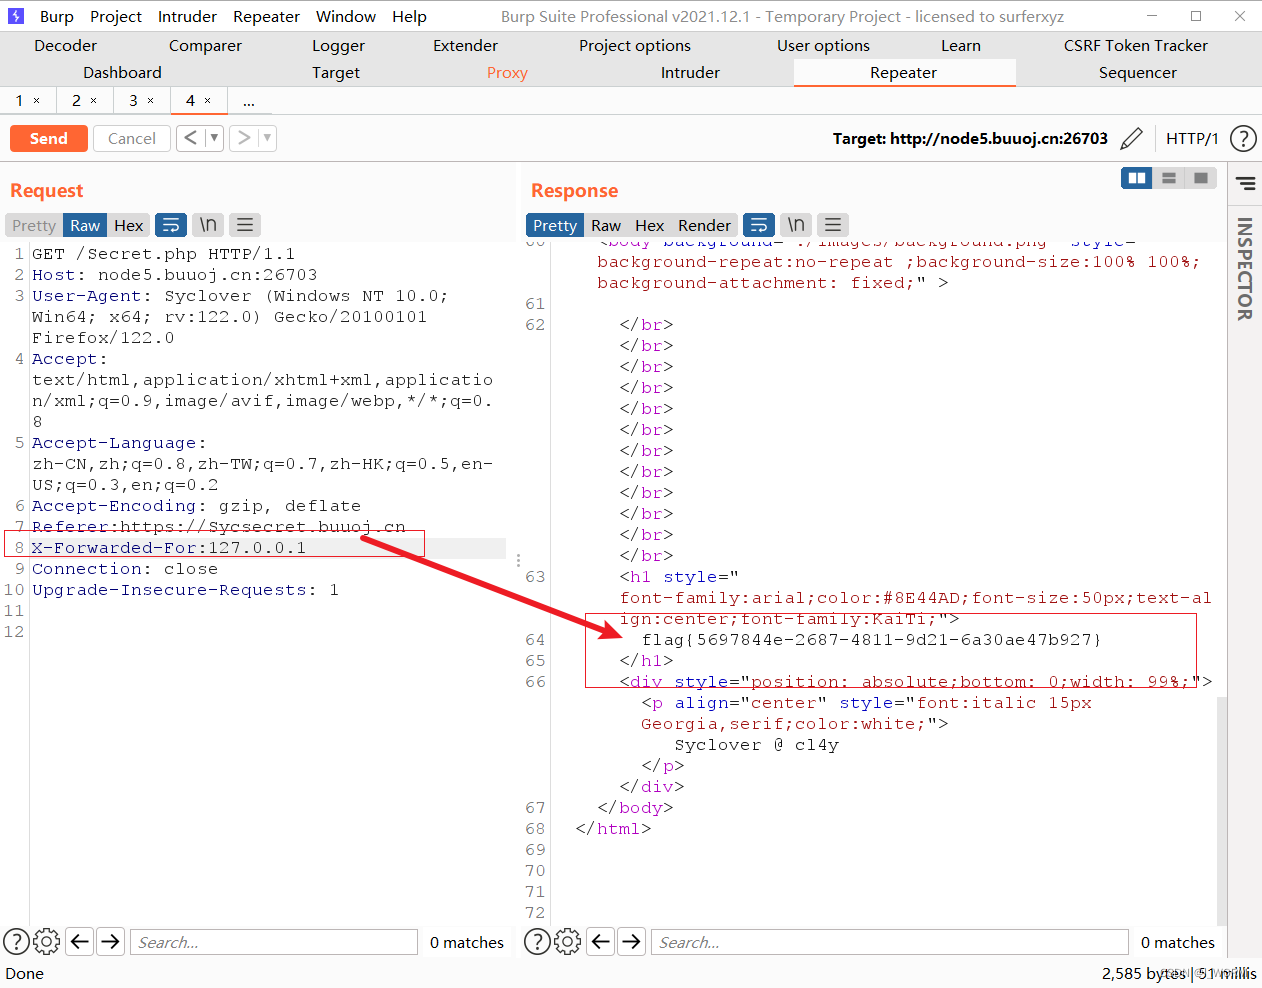
Task: Switch to the Sequencer tab
Action: coord(1137,72)
